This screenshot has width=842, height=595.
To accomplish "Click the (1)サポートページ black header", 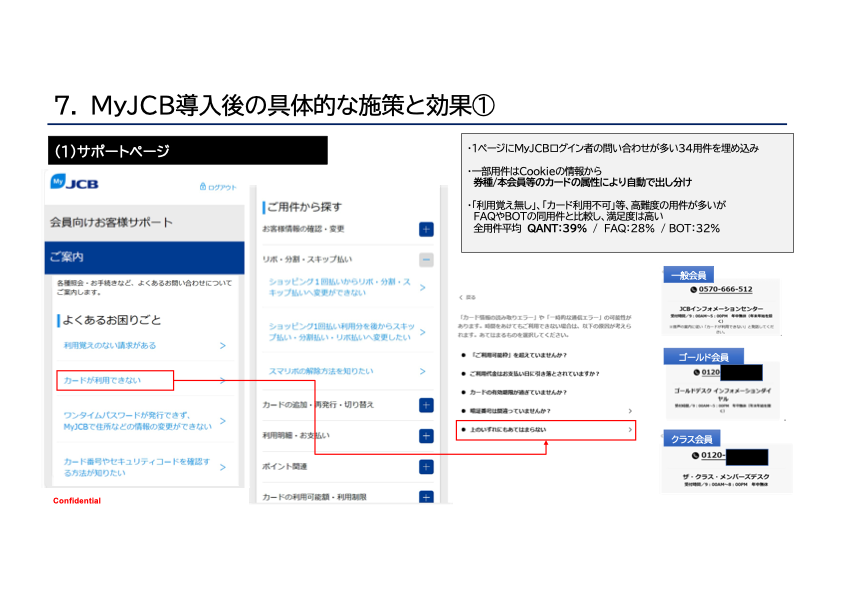I will 188,150.
